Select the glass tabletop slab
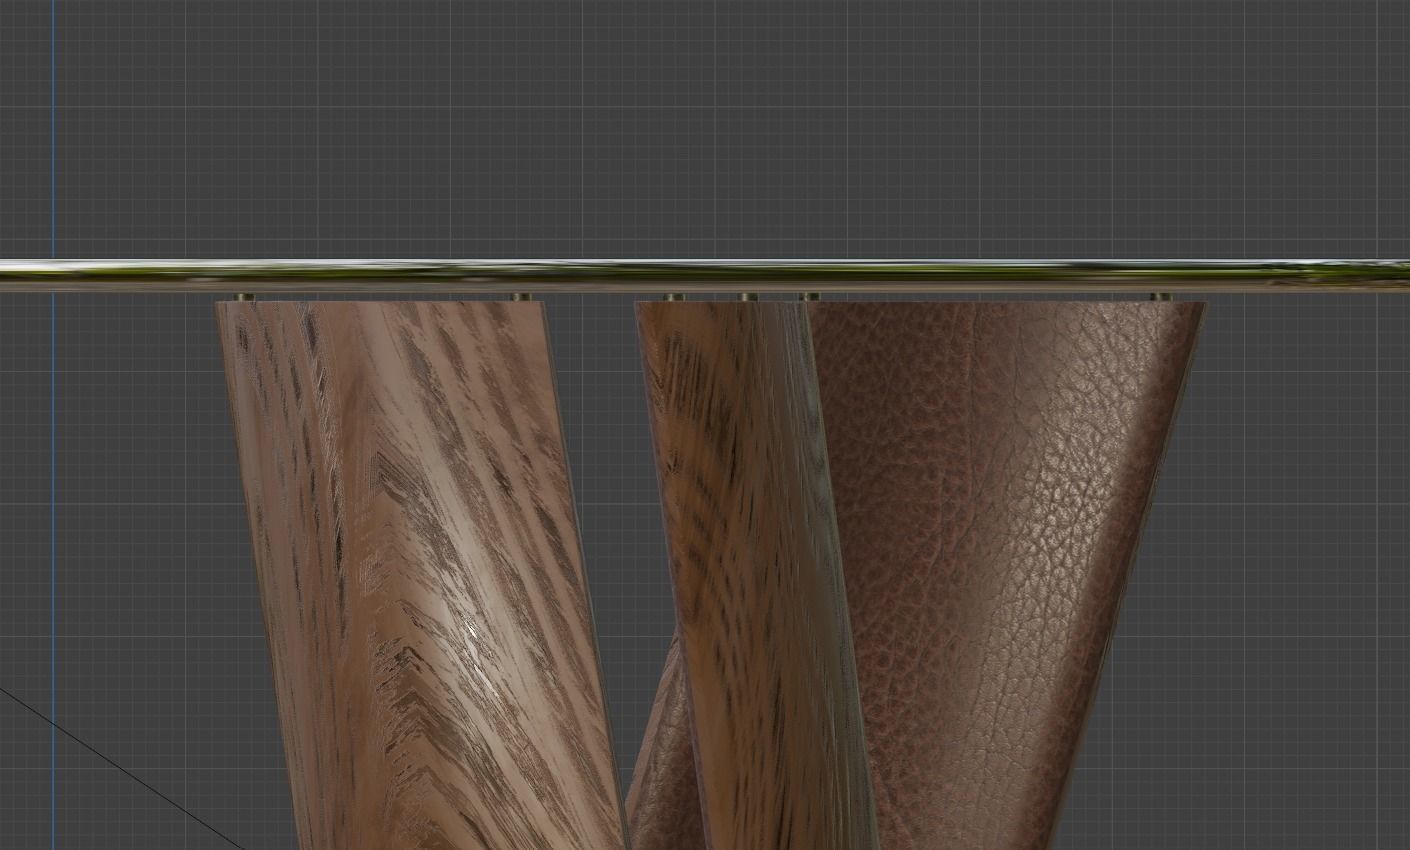Viewport: 1410px width, 850px height. 705,276
